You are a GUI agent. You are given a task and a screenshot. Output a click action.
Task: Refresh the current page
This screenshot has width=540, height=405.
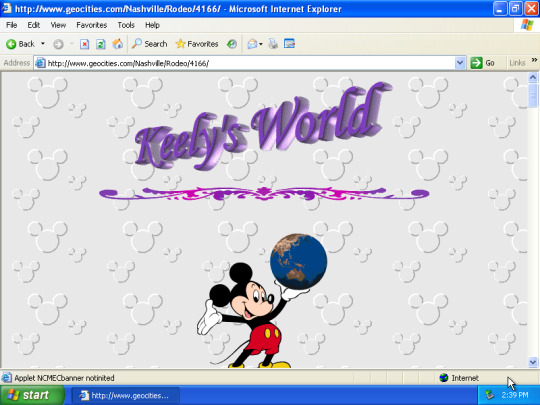click(101, 44)
